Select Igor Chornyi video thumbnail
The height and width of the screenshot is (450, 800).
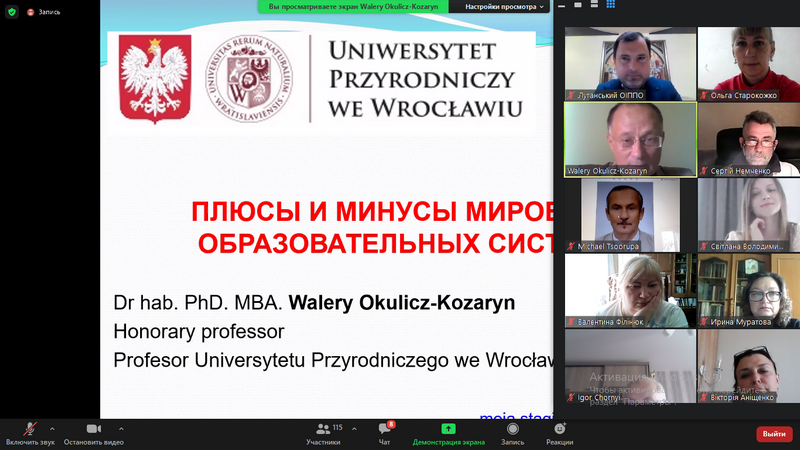[630, 366]
